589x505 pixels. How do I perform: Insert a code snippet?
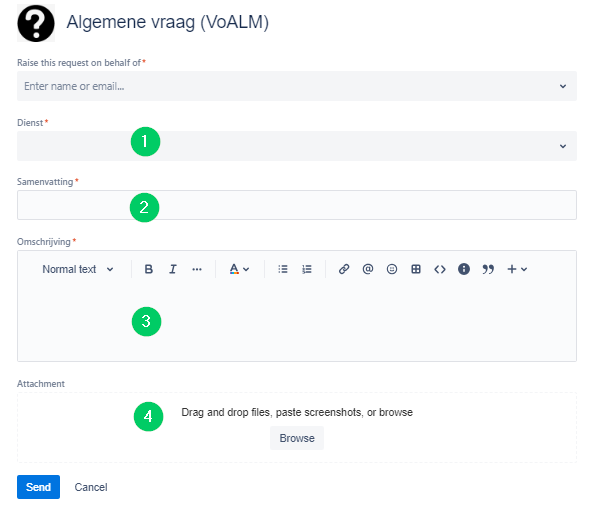pos(440,269)
